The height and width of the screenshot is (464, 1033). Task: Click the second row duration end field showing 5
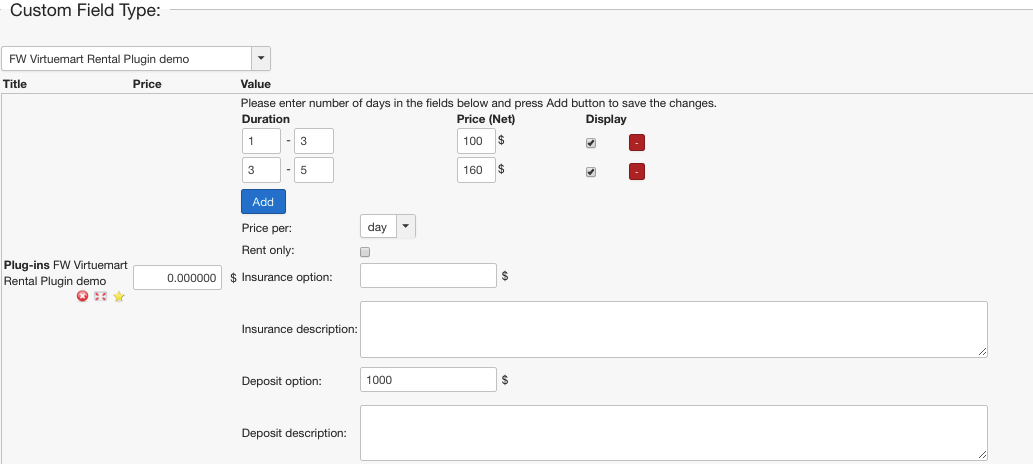pos(313,170)
